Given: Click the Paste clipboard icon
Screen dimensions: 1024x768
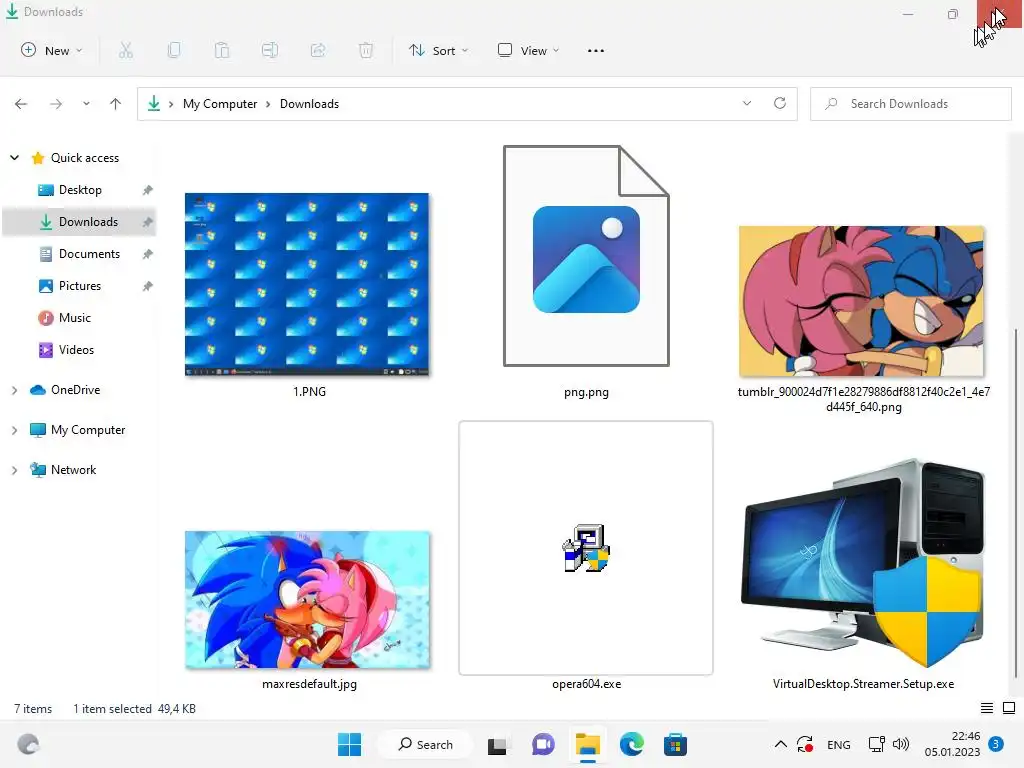Looking at the screenshot, I should coord(222,50).
